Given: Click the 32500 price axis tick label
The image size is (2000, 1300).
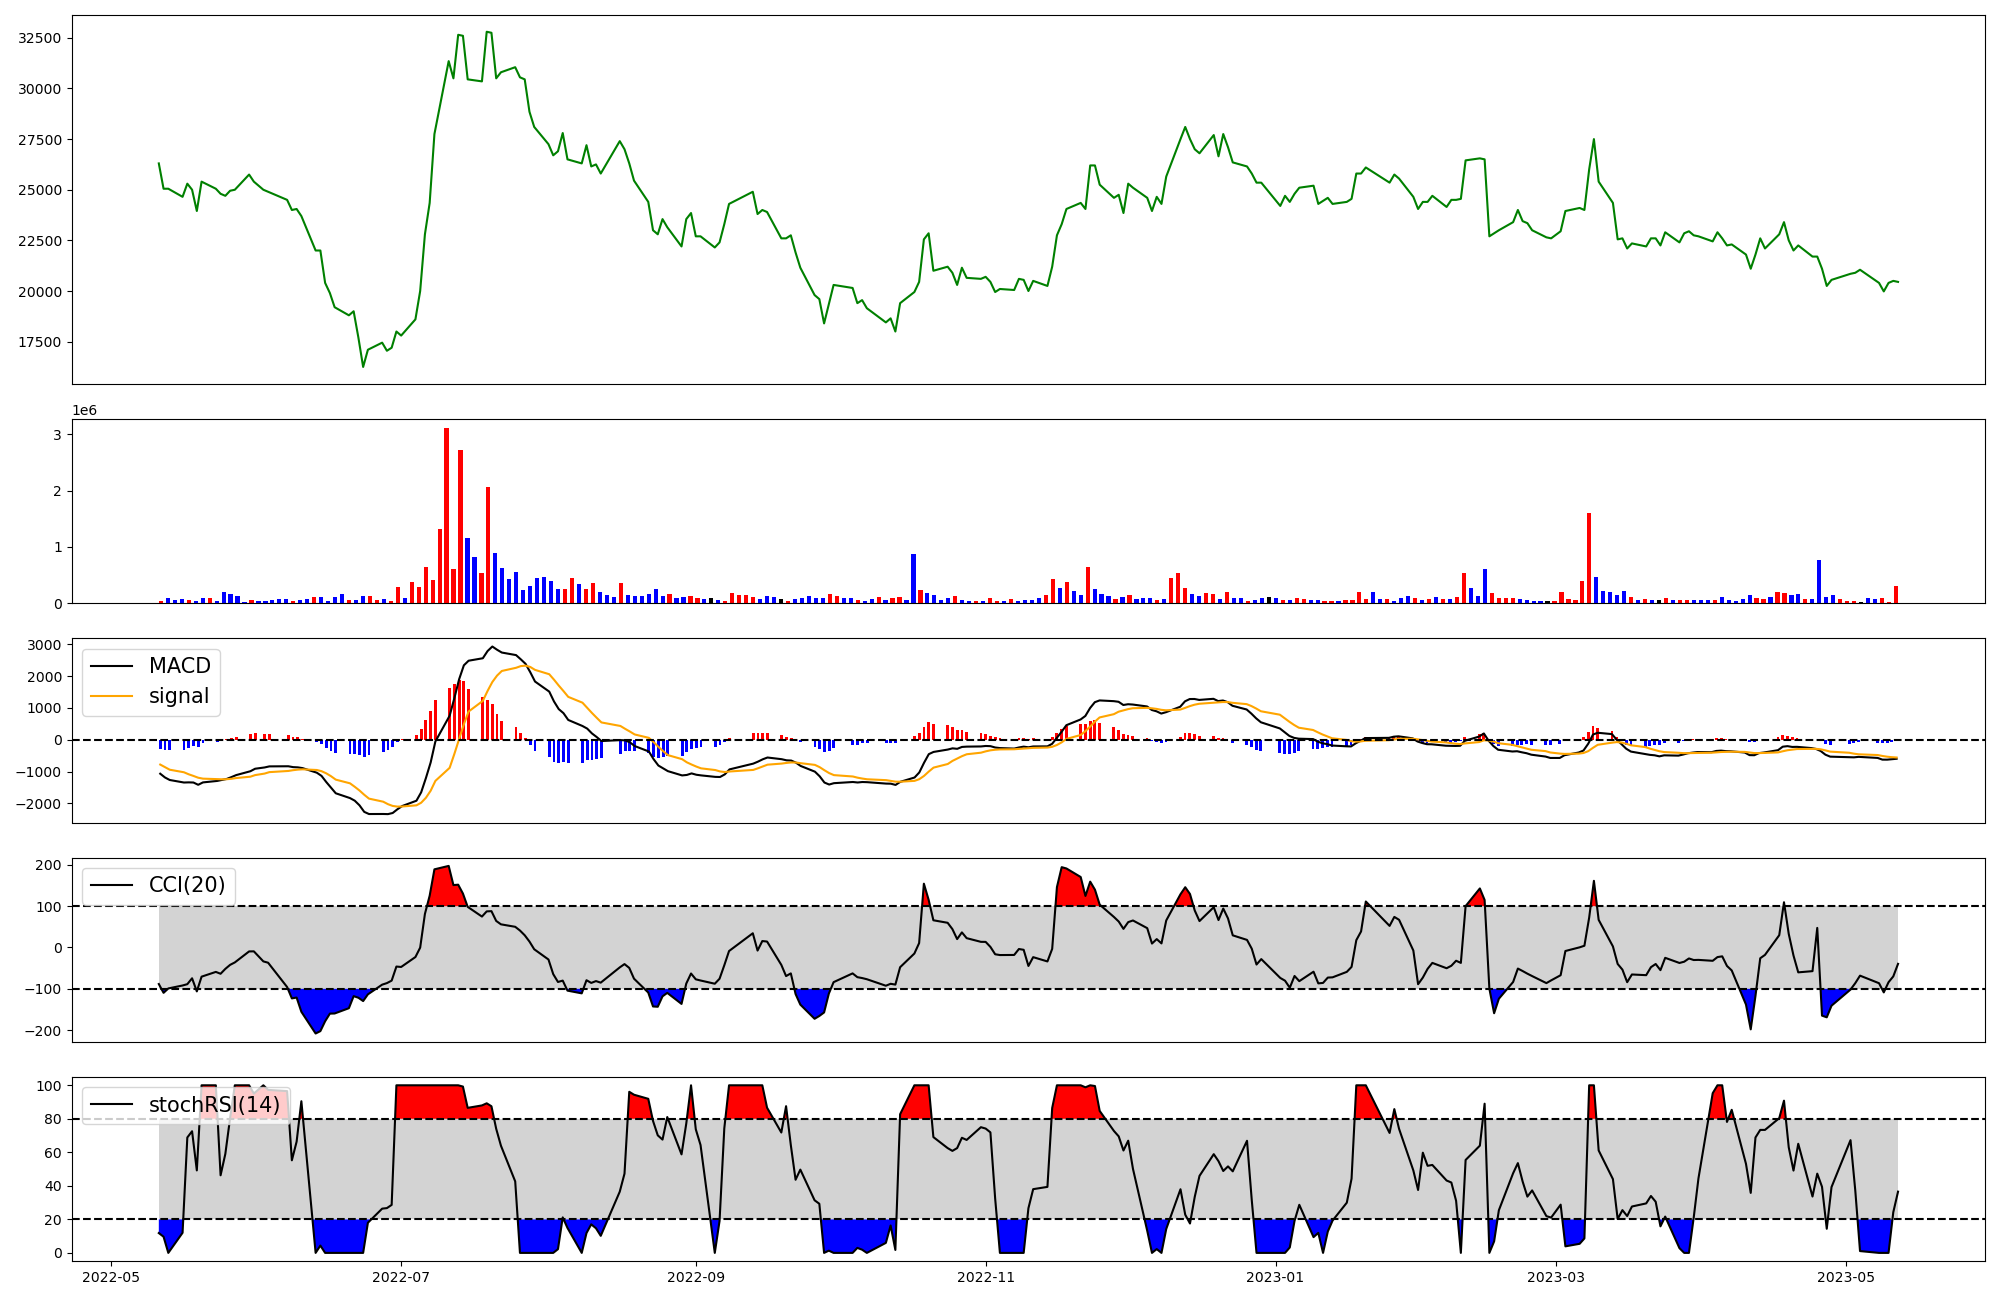Looking at the screenshot, I should (x=40, y=38).
